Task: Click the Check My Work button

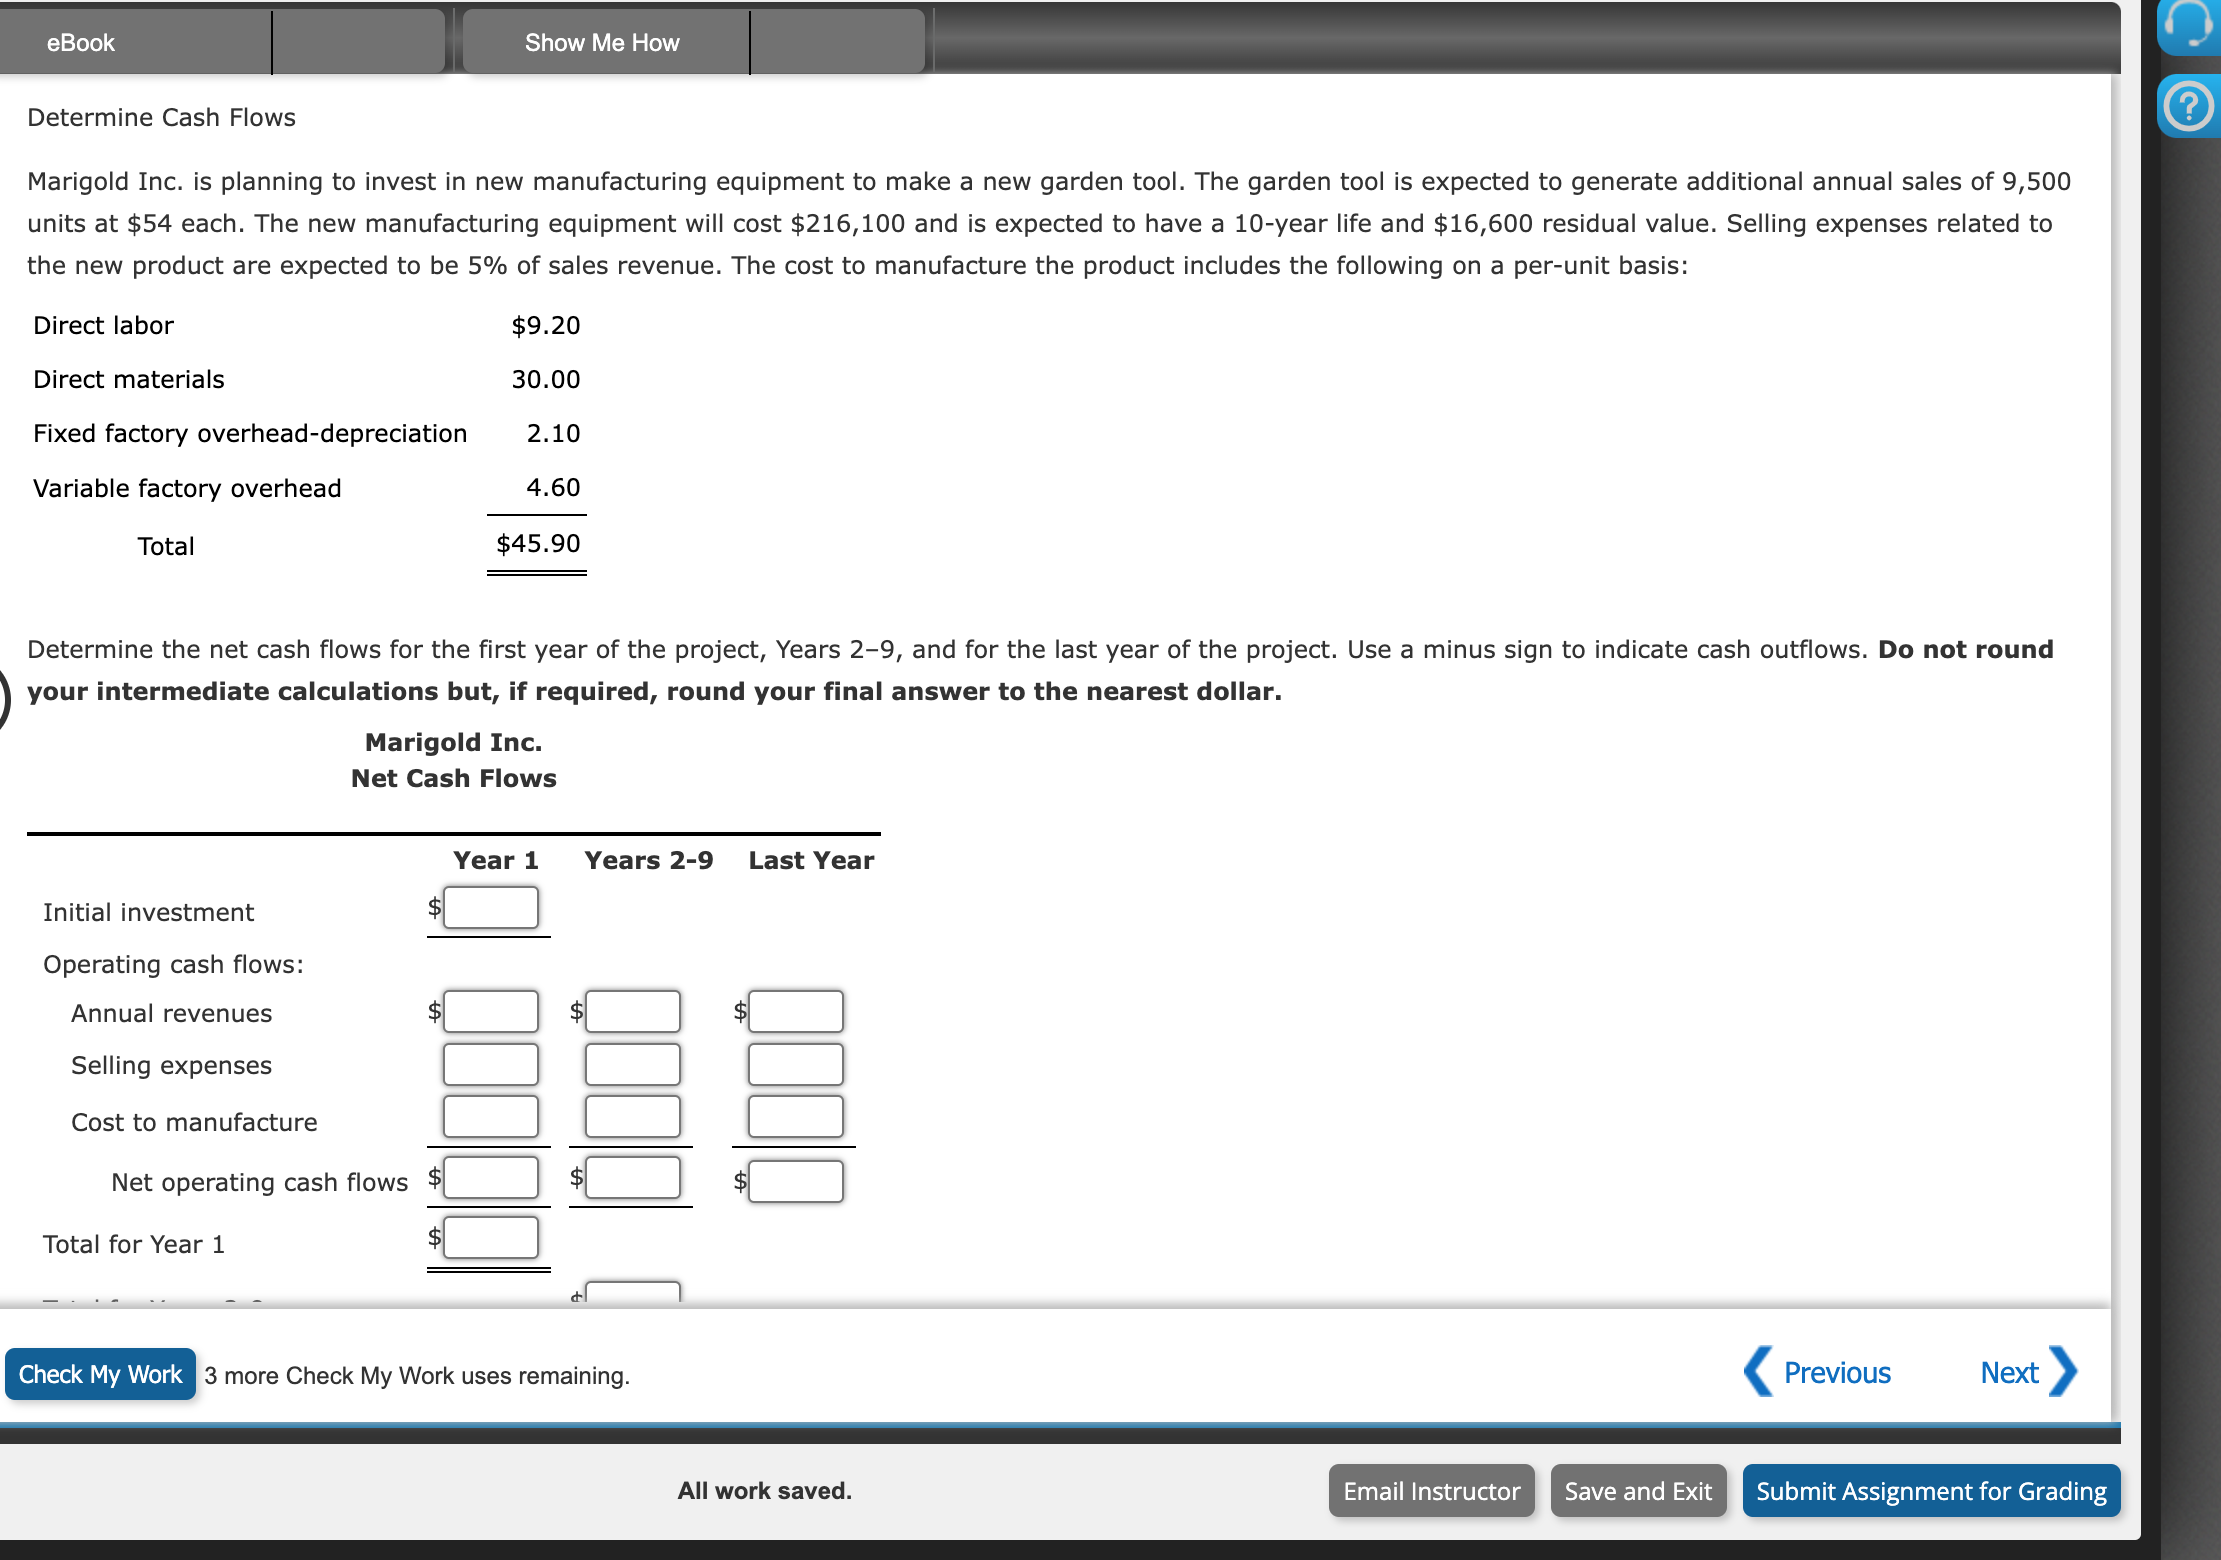Action: click(x=99, y=1374)
